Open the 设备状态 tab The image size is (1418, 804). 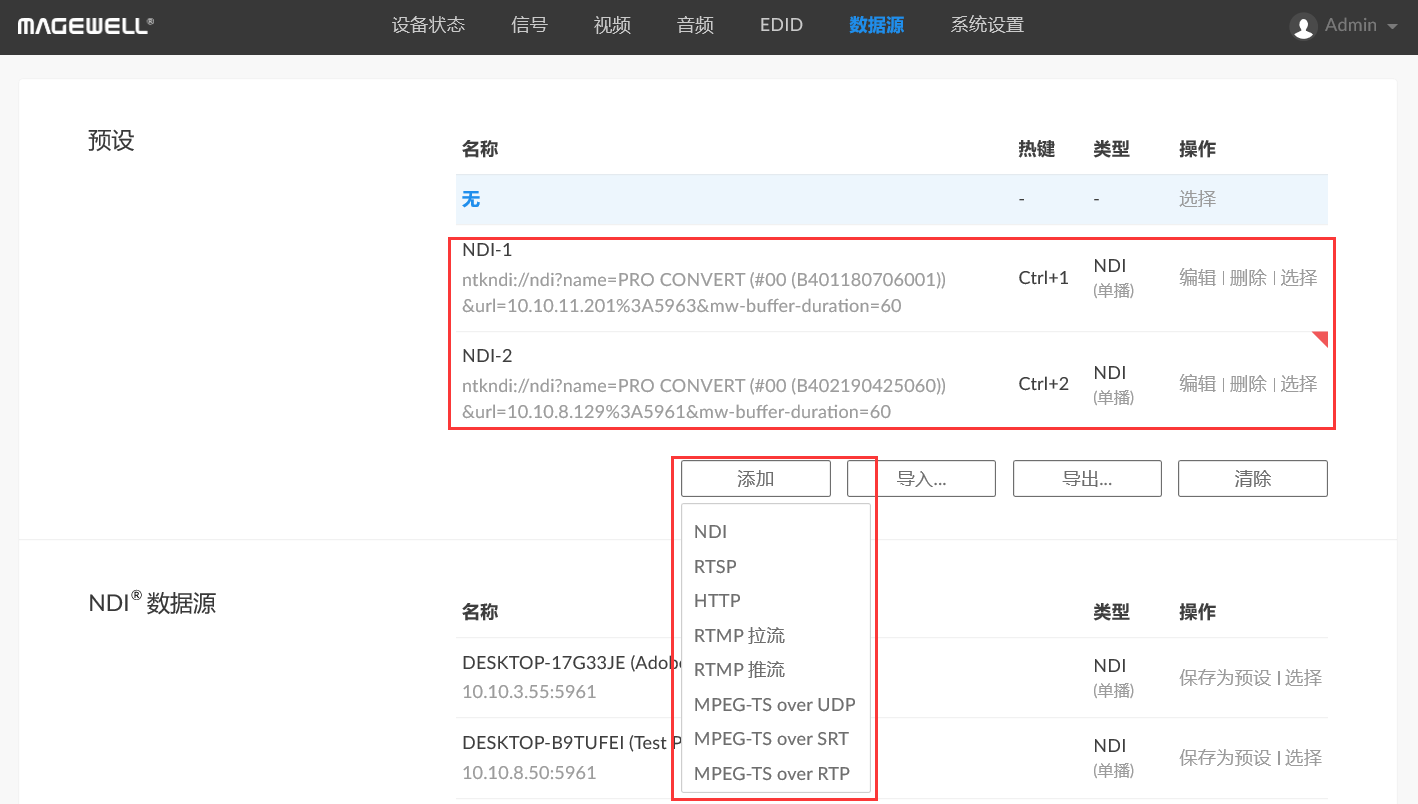428,25
